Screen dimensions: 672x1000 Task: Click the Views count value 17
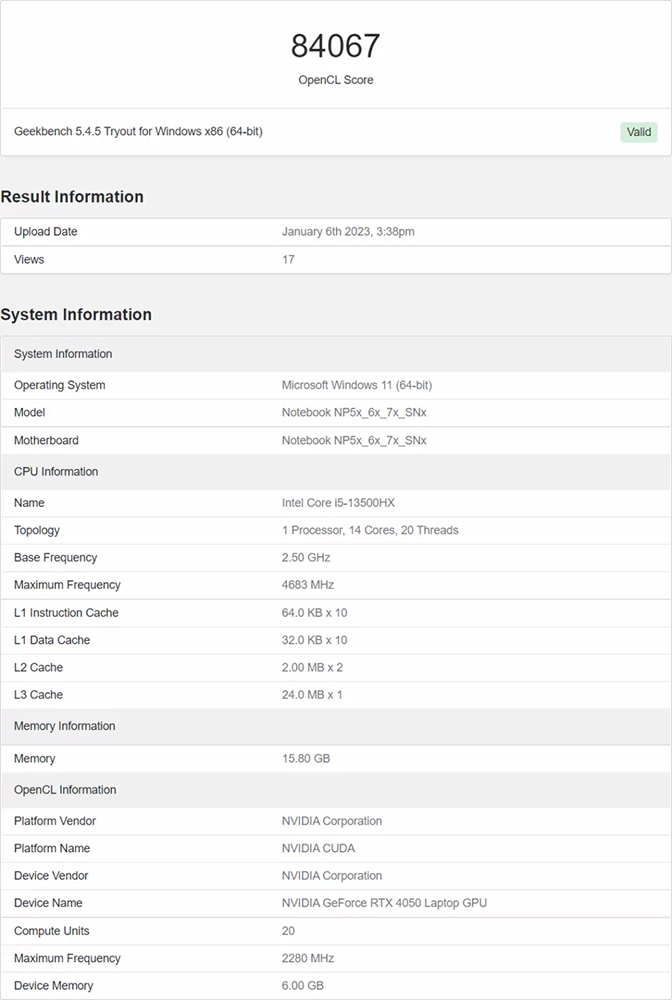tap(288, 260)
